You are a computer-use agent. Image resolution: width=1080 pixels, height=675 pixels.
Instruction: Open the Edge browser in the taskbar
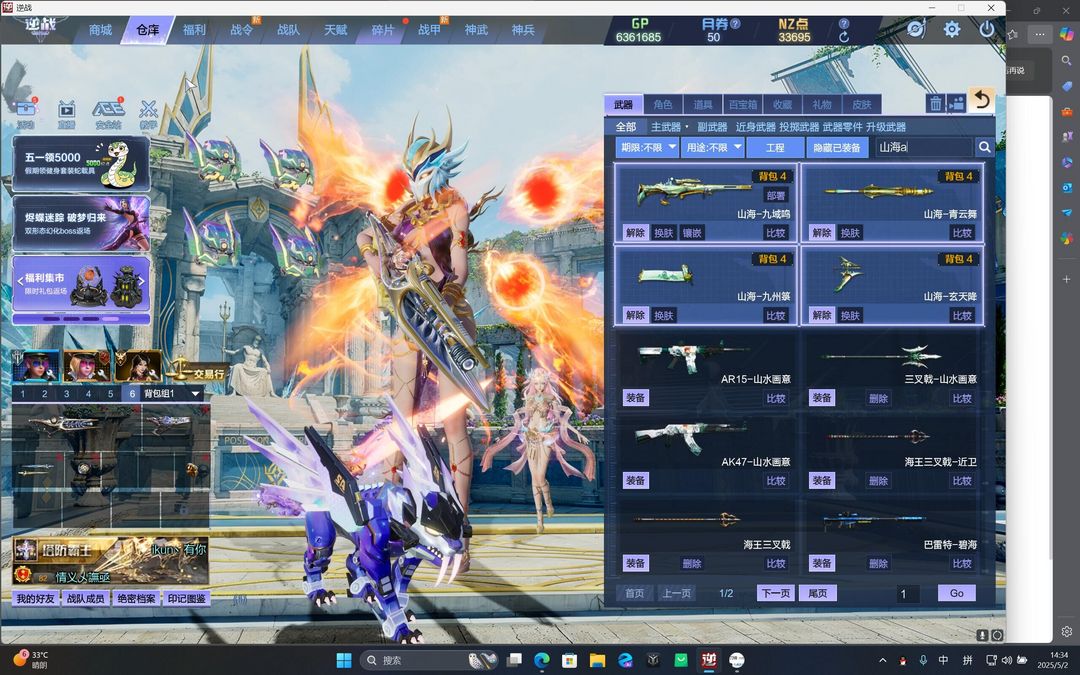pos(541,660)
